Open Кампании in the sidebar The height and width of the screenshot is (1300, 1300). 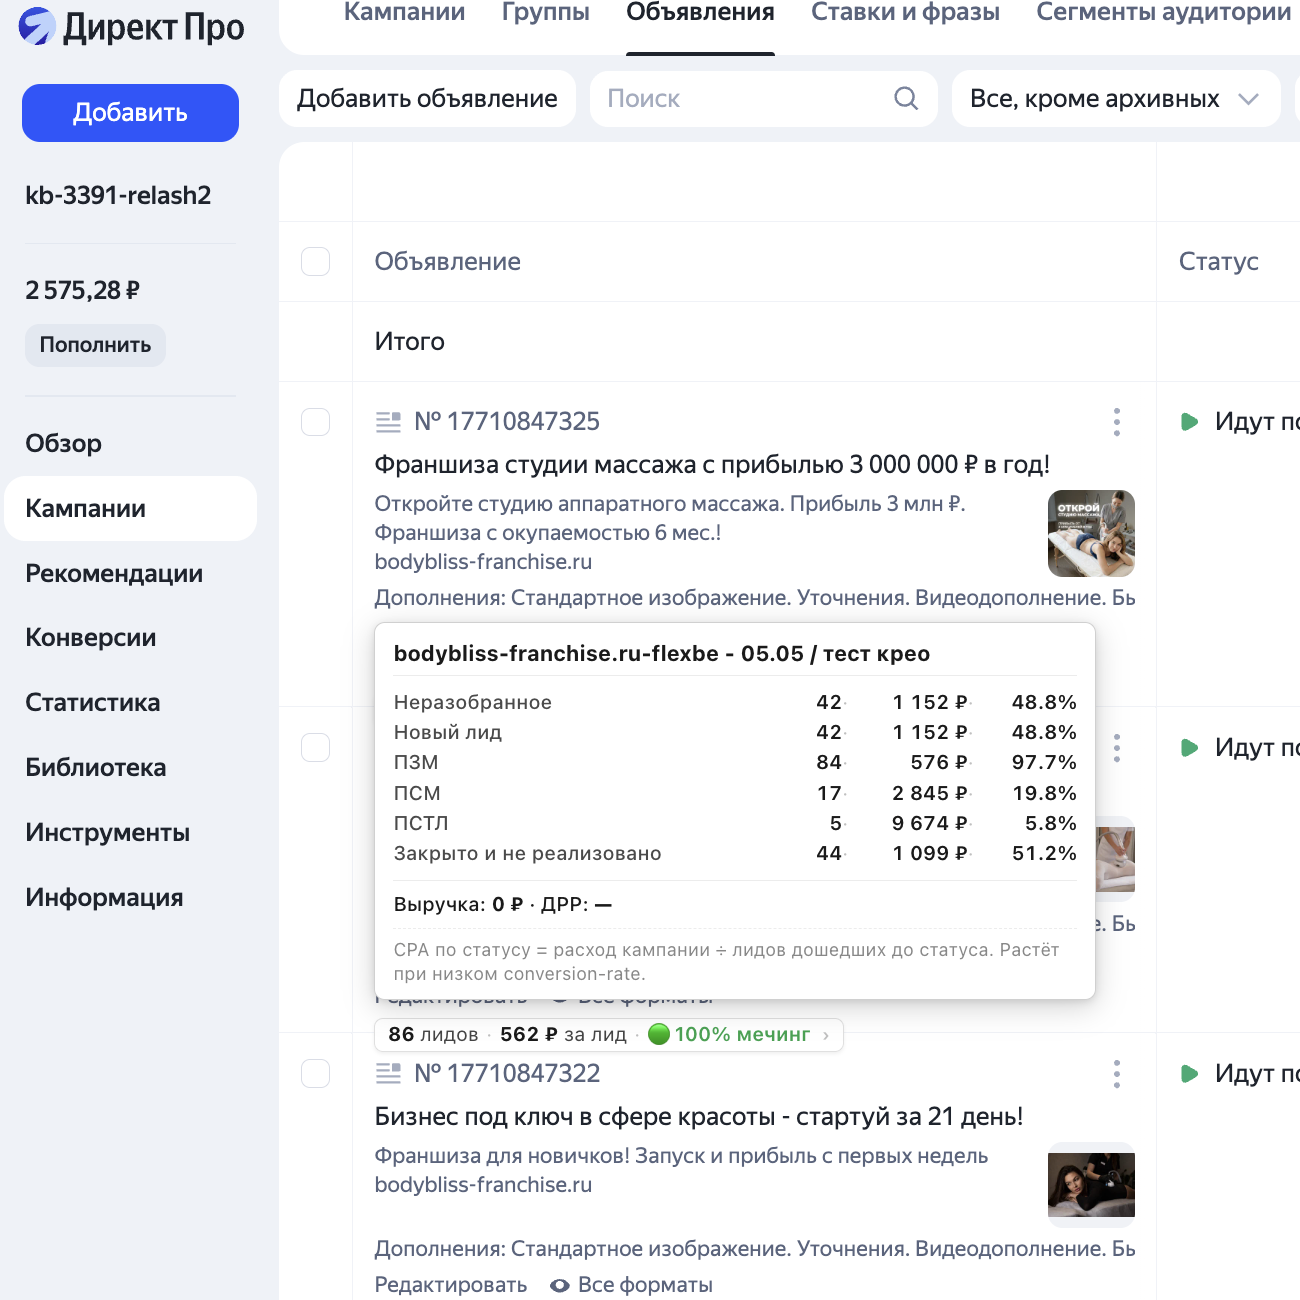(130, 508)
